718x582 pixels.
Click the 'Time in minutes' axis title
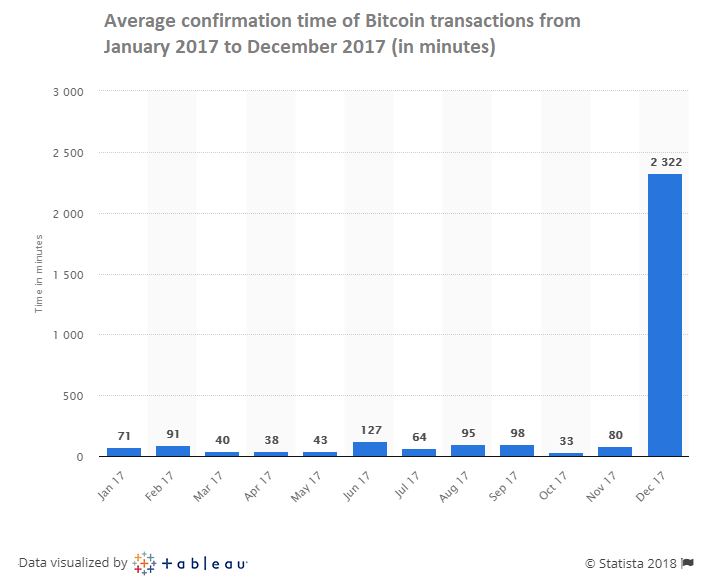(38, 273)
